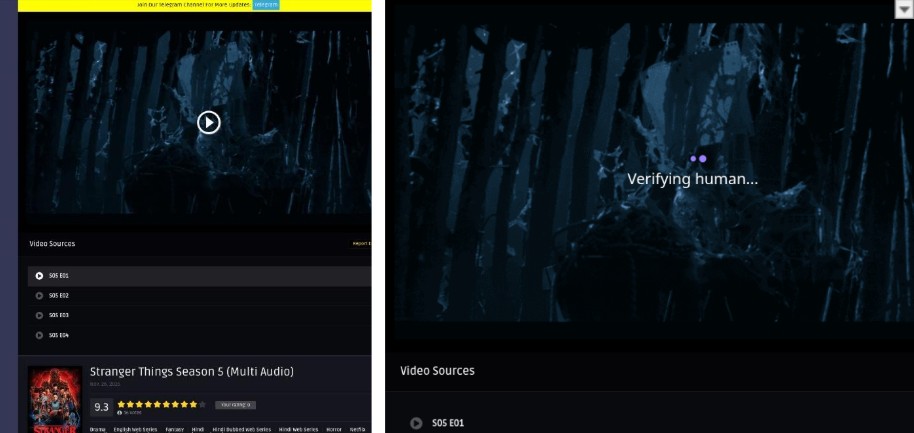
Task: Click the S05 E04 play icon
Action: pos(39,335)
